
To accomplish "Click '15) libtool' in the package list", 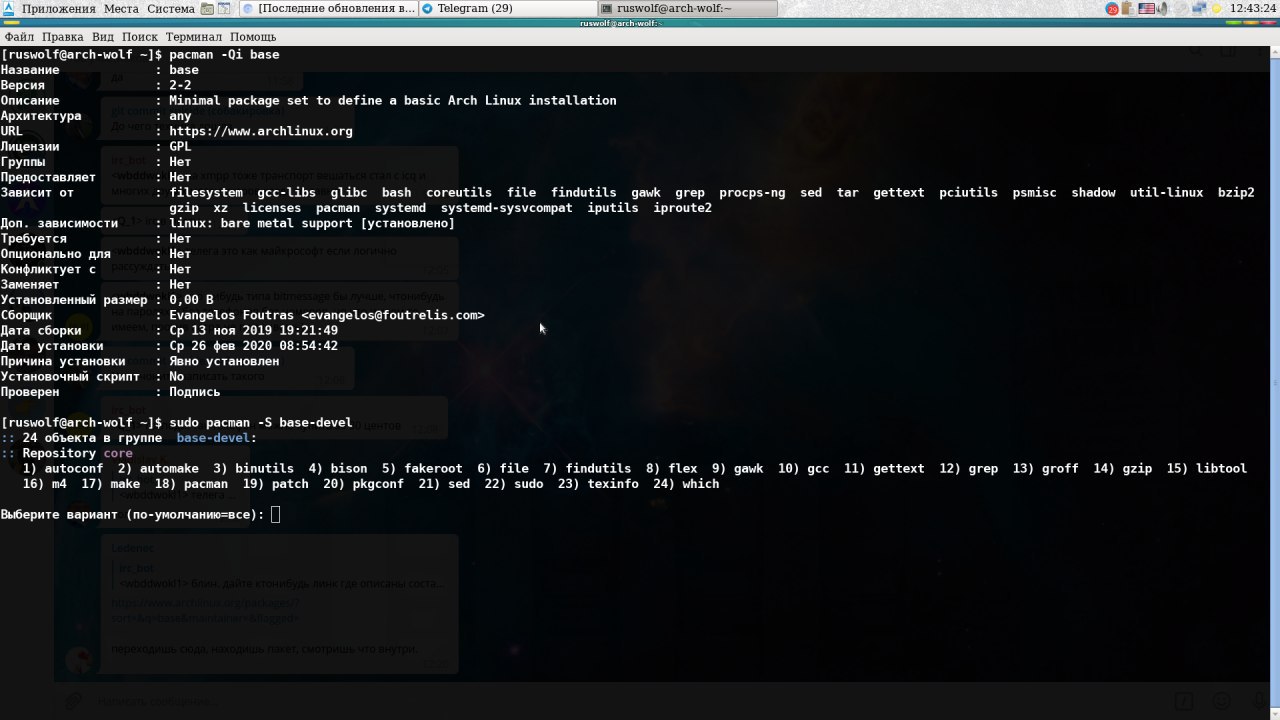I will pyautogui.click(x=1207, y=469).
